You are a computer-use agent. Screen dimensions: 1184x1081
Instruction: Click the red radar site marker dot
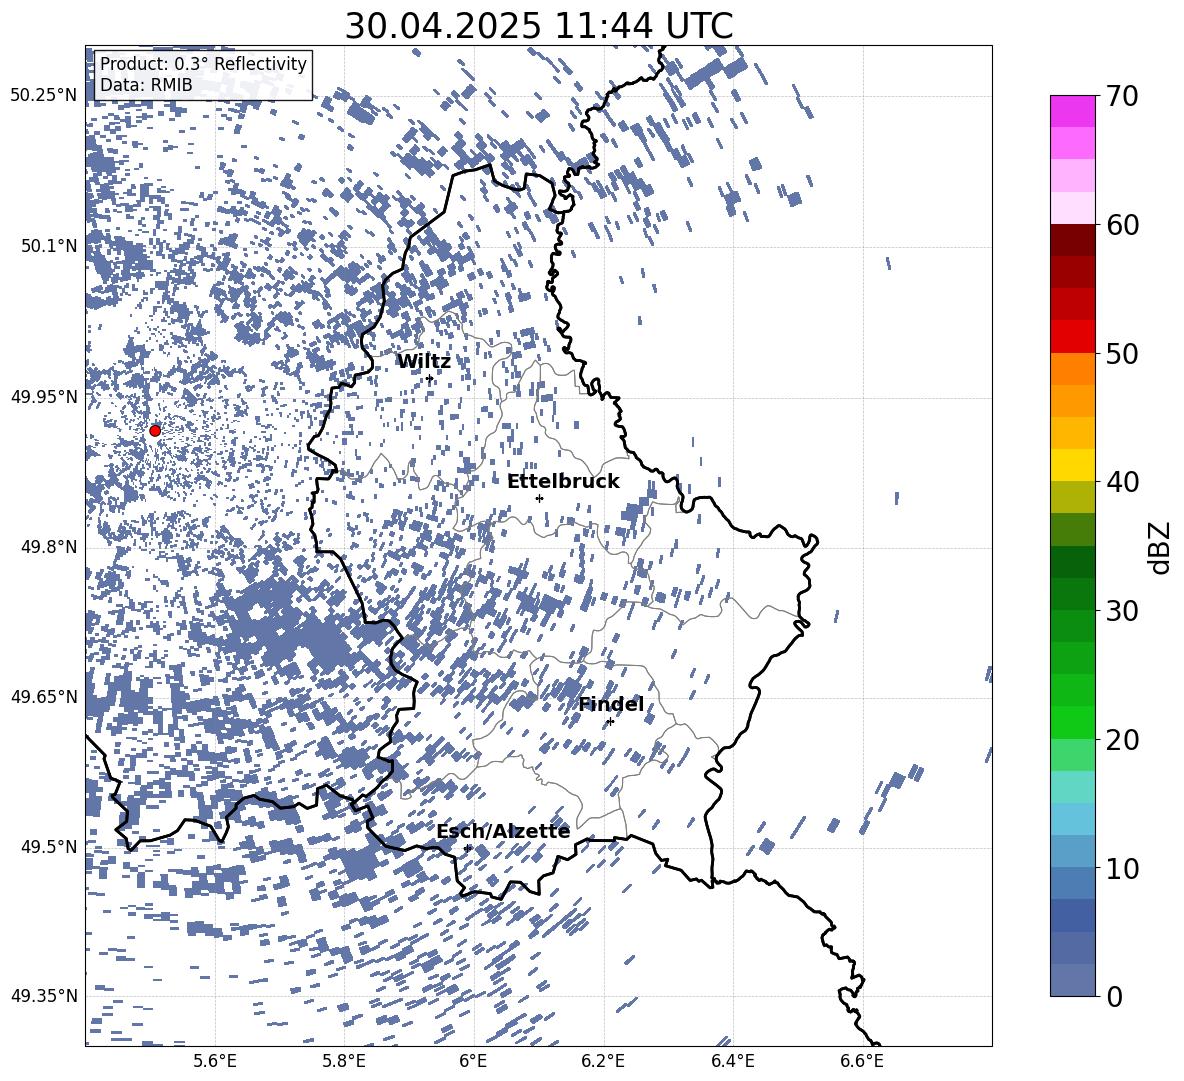pos(155,430)
